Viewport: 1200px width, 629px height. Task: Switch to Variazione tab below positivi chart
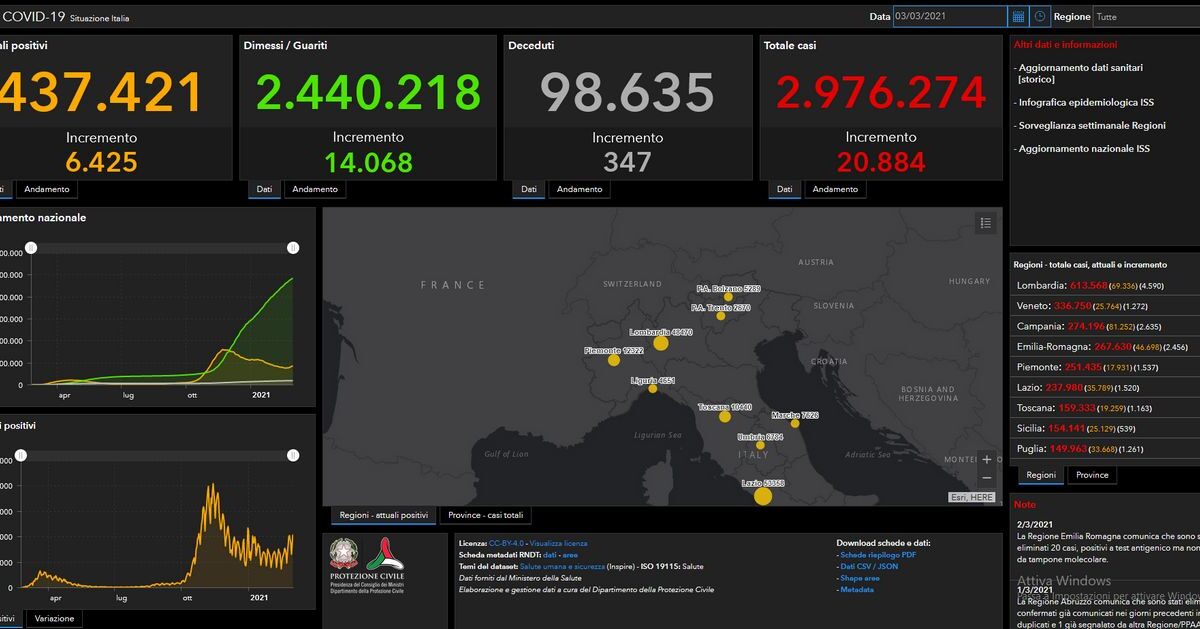click(54, 619)
